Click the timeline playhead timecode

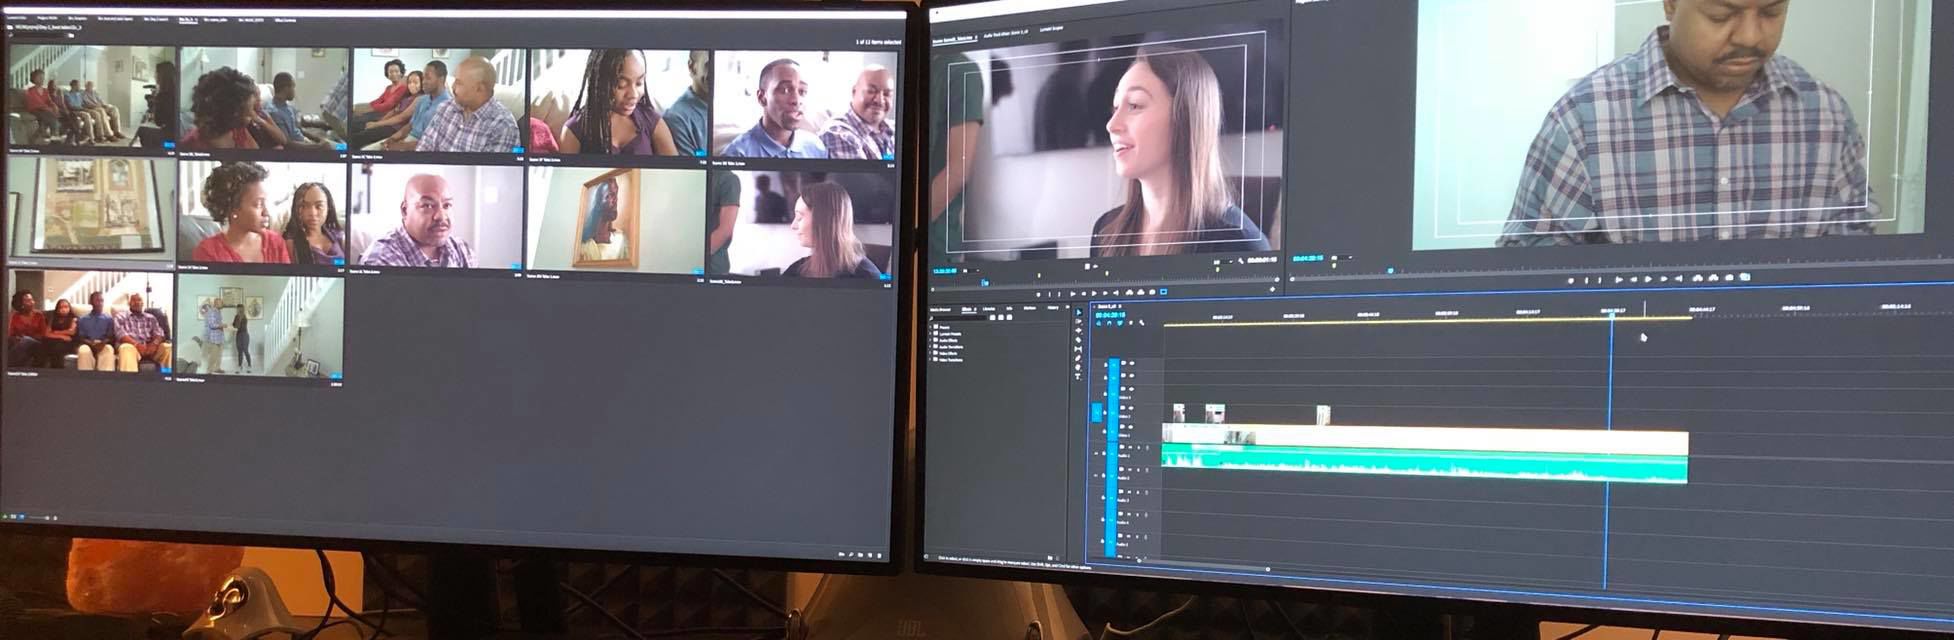pyautogui.click(x=1110, y=314)
